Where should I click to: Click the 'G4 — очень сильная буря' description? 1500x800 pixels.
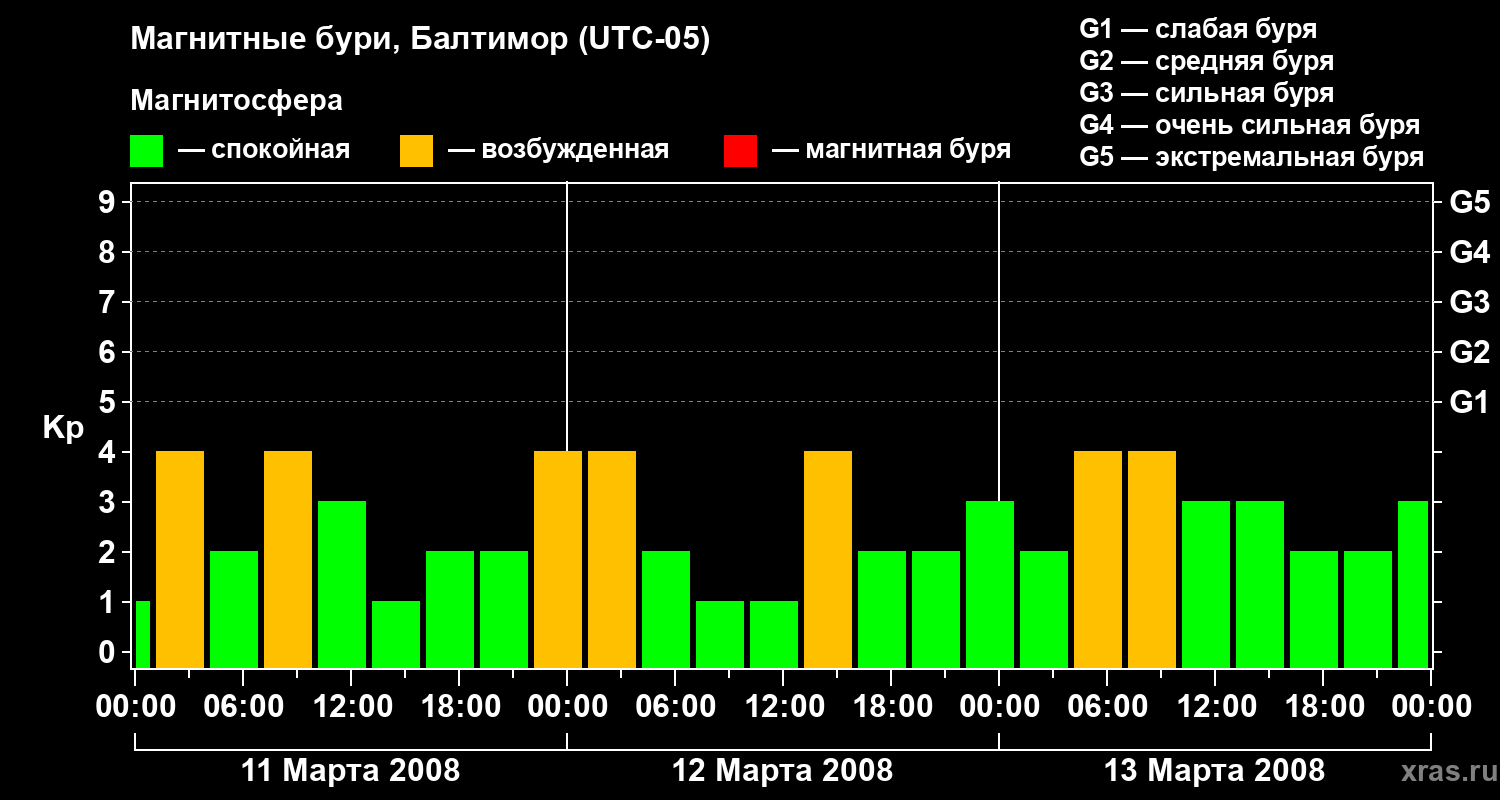[x=1250, y=125]
